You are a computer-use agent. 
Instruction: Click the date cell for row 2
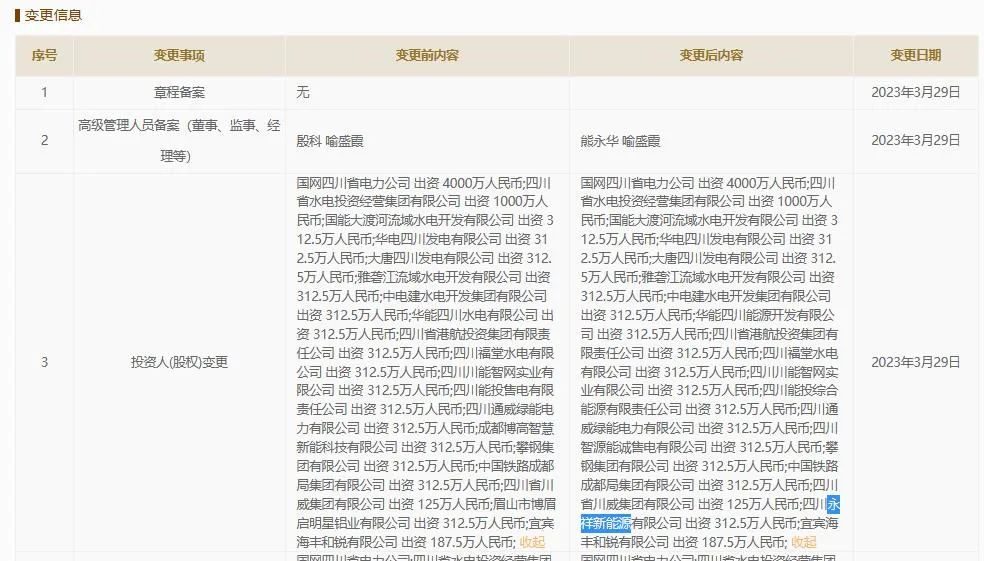click(915, 141)
